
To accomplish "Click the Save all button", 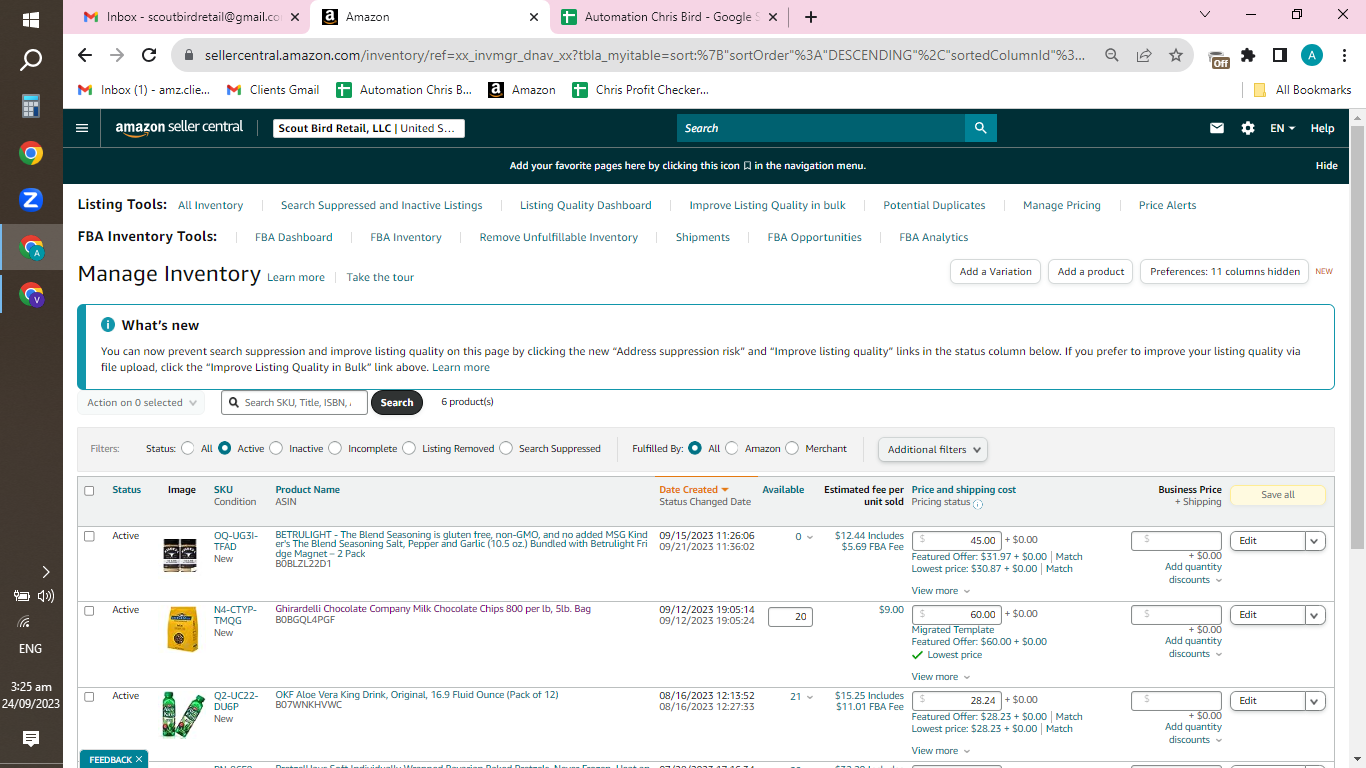I will coord(1277,495).
